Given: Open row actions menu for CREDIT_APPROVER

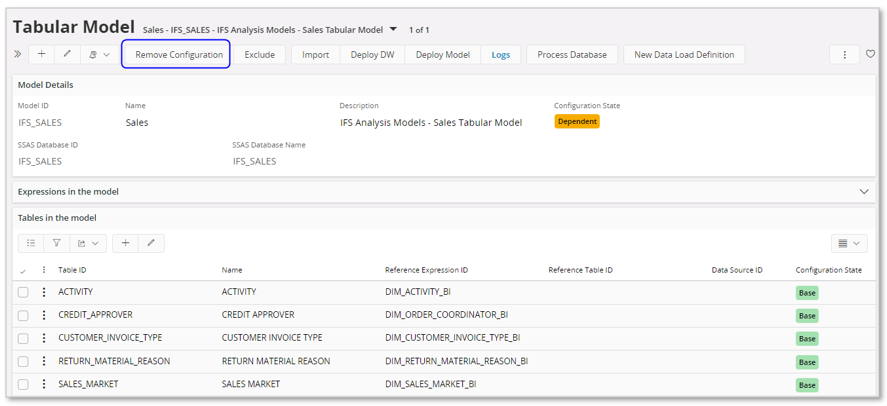Looking at the screenshot, I should point(44,315).
